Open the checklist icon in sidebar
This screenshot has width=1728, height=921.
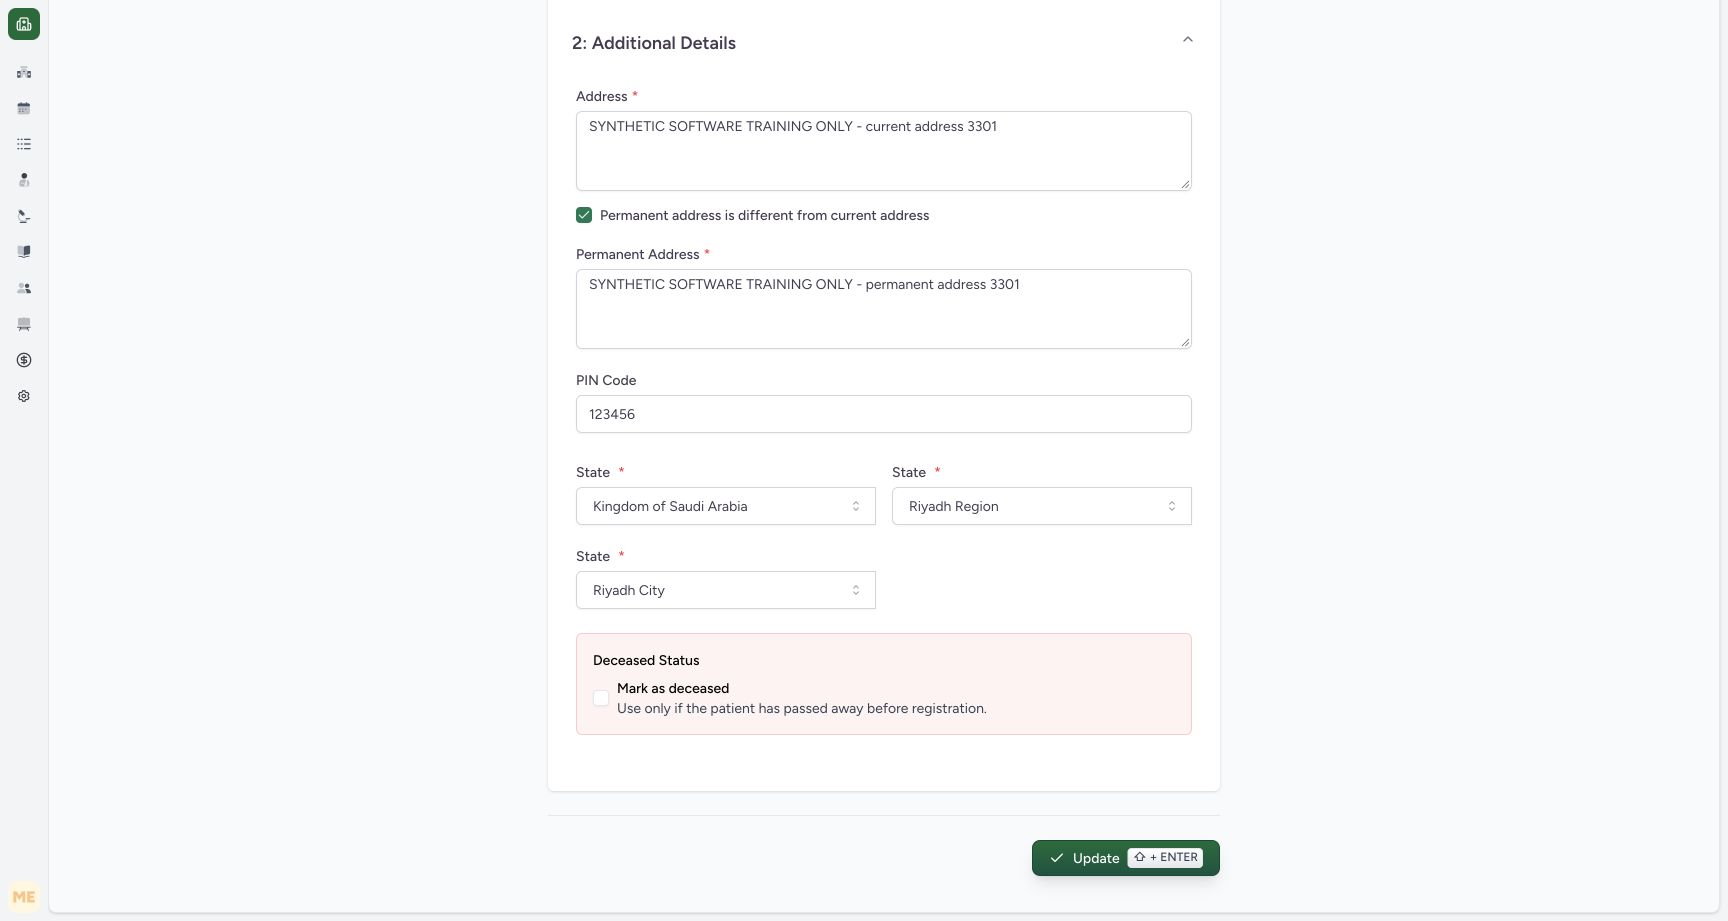[x=24, y=144]
